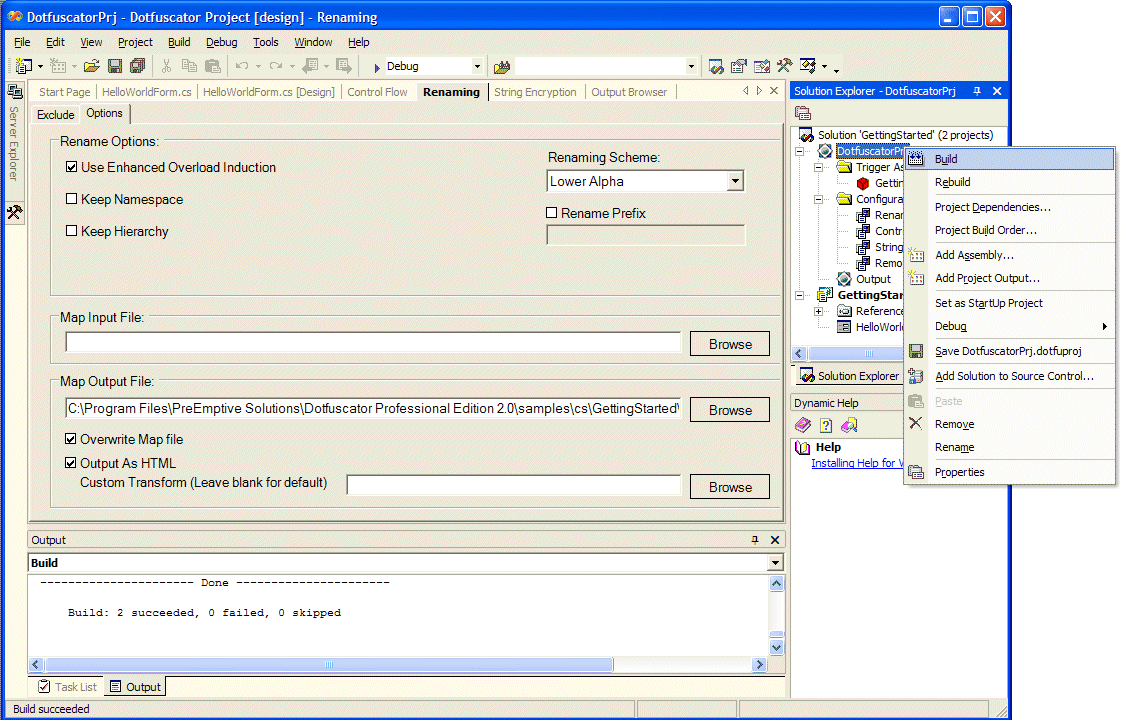Image resolution: width=1122 pixels, height=720 pixels.
Task: Click the Save All toolbar icon
Action: (137, 67)
